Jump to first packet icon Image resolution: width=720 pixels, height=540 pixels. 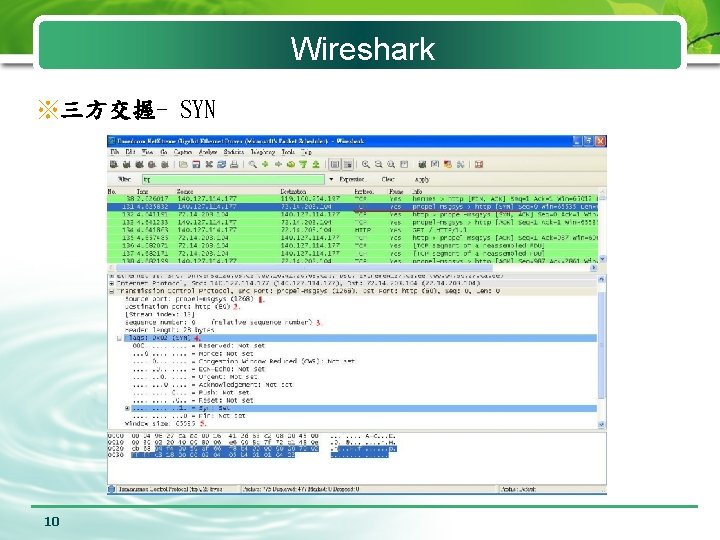coord(303,164)
